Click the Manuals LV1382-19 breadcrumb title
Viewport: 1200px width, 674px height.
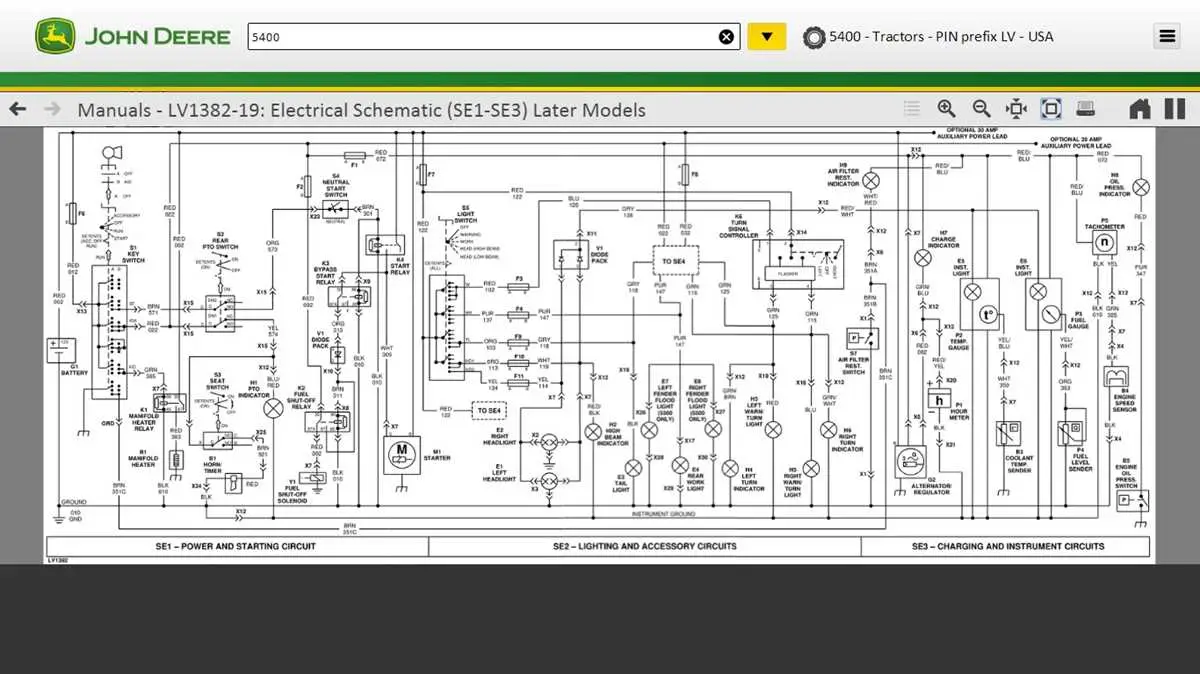tap(362, 110)
